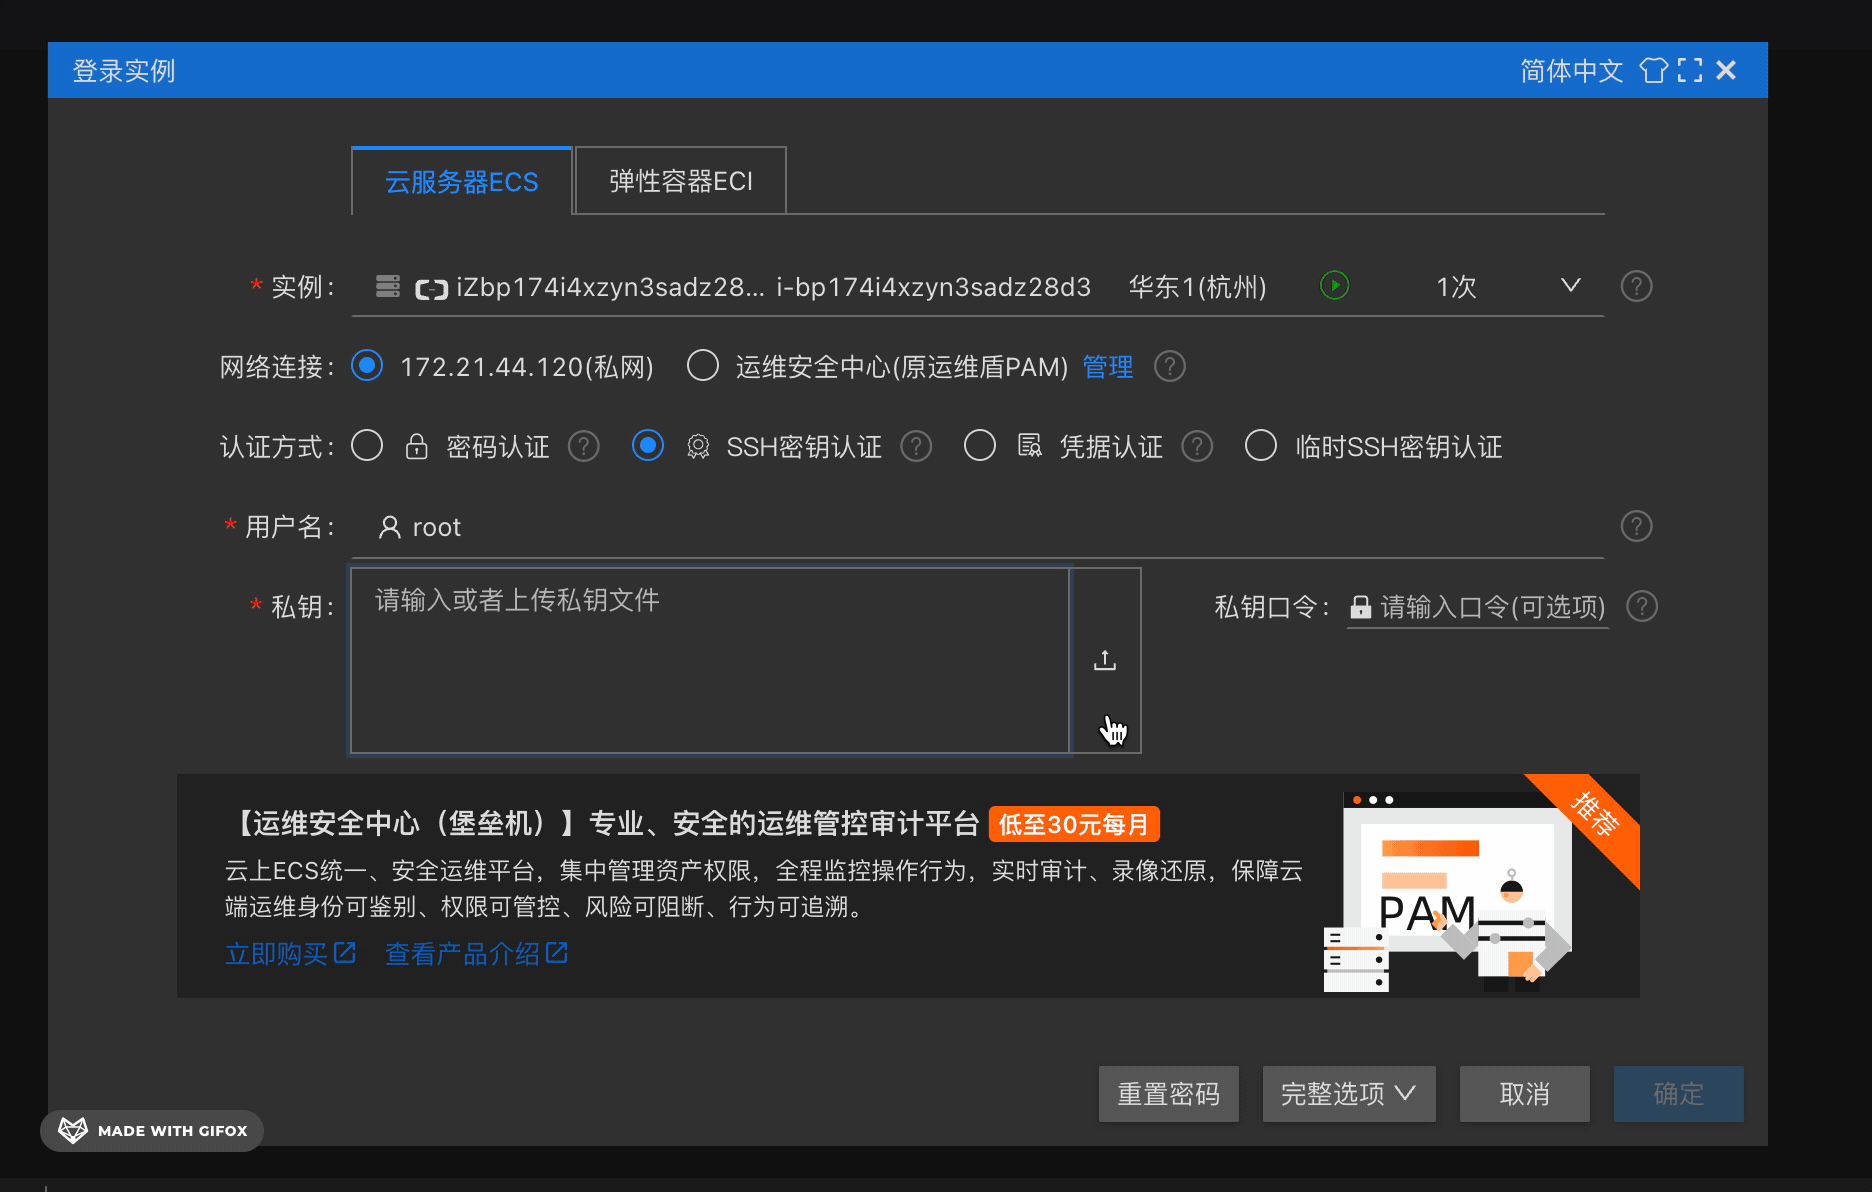
Task: Switch to the 弹性容器ECI tab
Action: click(x=681, y=181)
